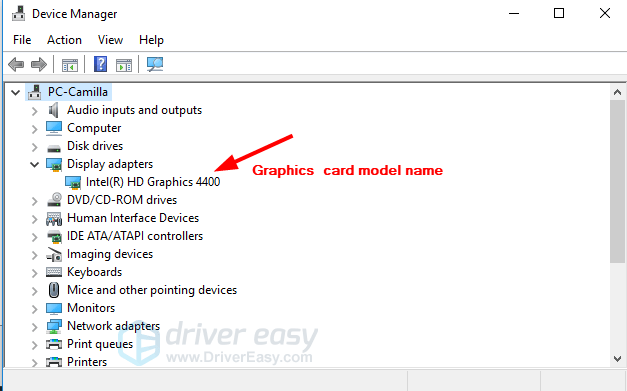
Task: Click the Mice and other pointing devices icon
Action: tap(54, 290)
